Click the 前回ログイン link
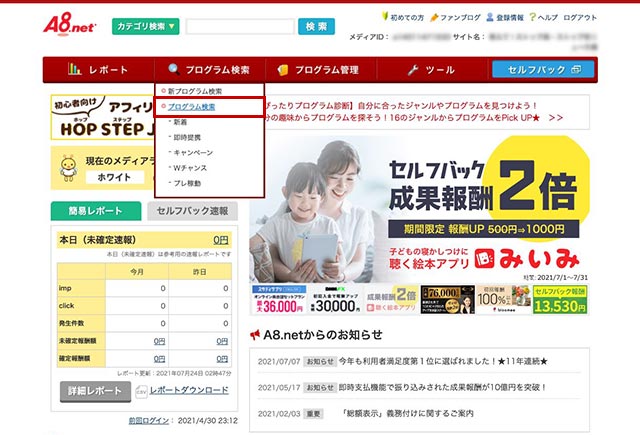Viewport: 640px width, 435px height. (x=149, y=421)
